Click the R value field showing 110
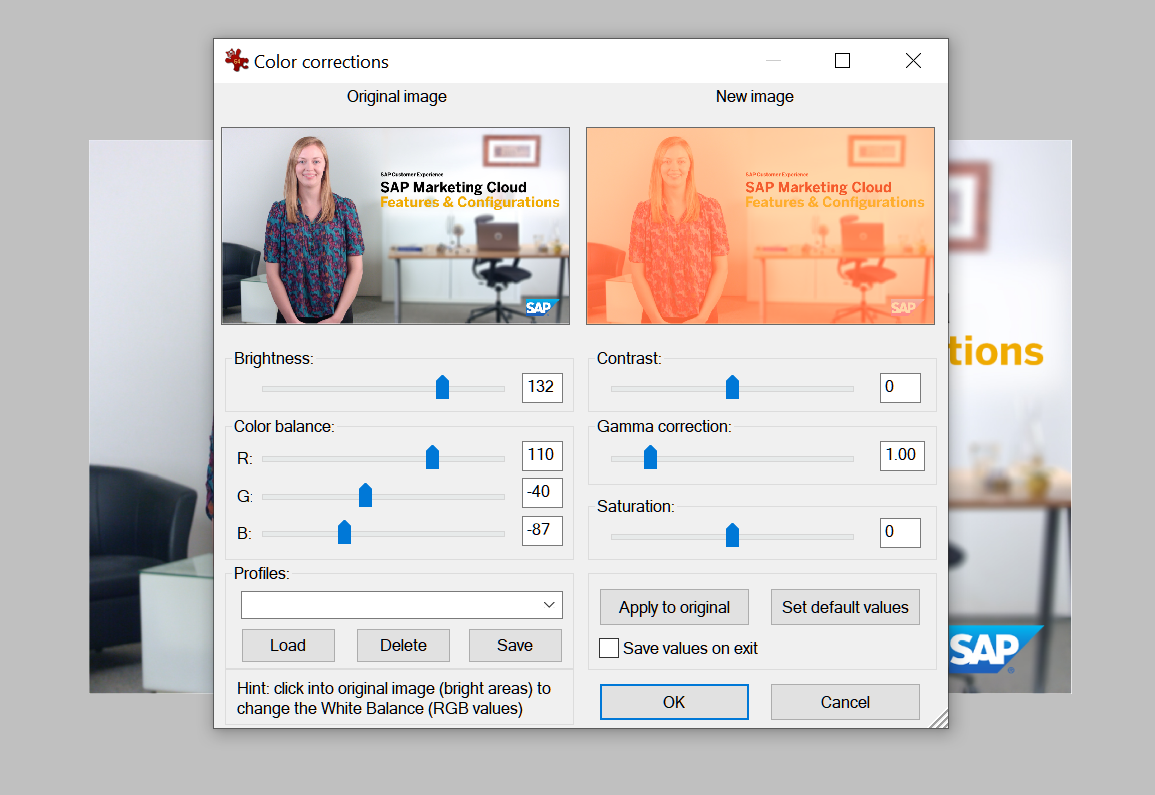 coord(542,455)
